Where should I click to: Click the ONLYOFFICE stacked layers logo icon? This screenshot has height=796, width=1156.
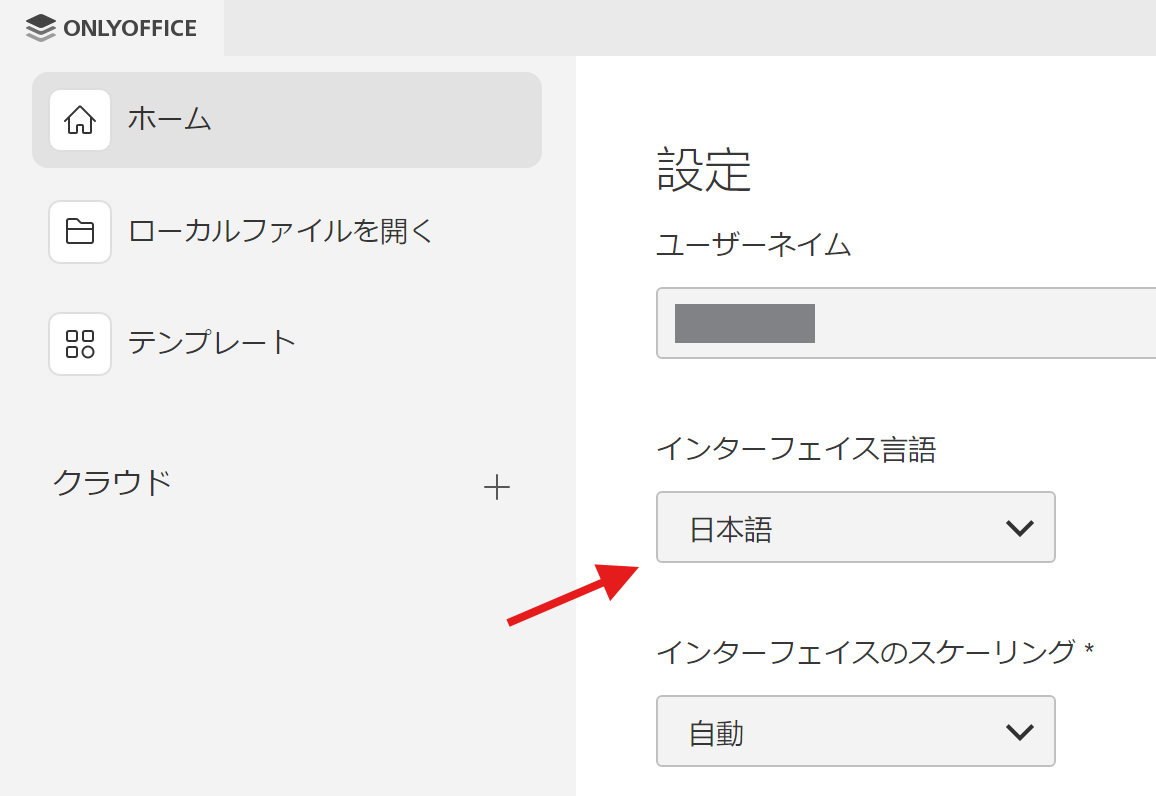(x=41, y=28)
